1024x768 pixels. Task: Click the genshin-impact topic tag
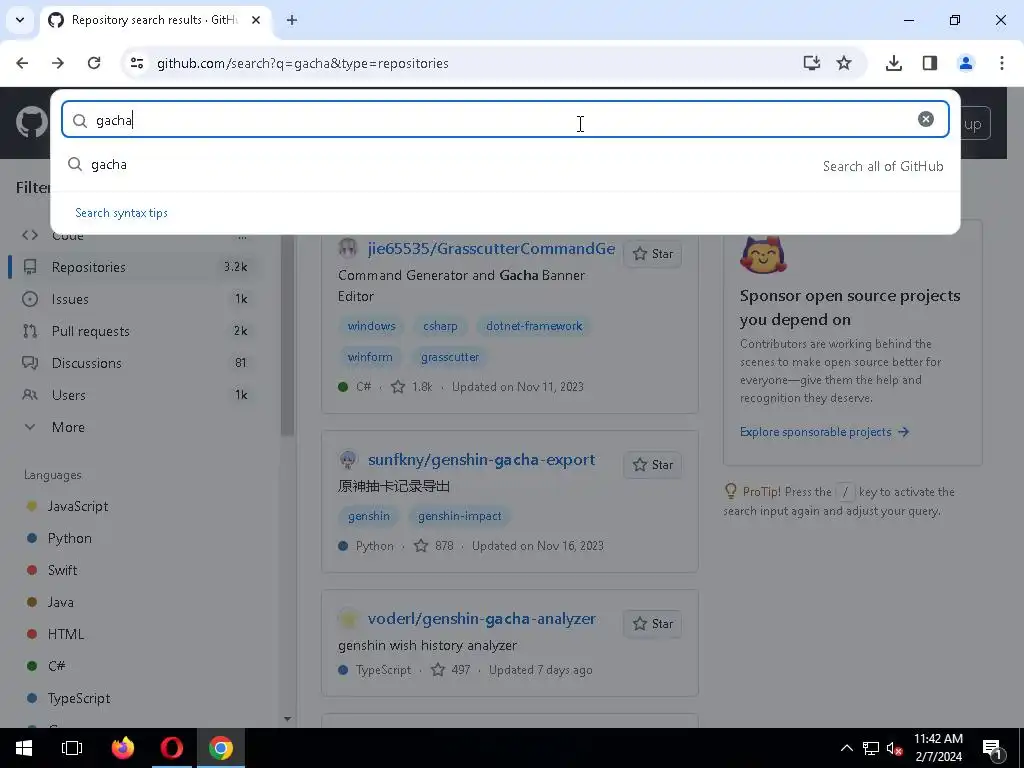pyautogui.click(x=460, y=516)
